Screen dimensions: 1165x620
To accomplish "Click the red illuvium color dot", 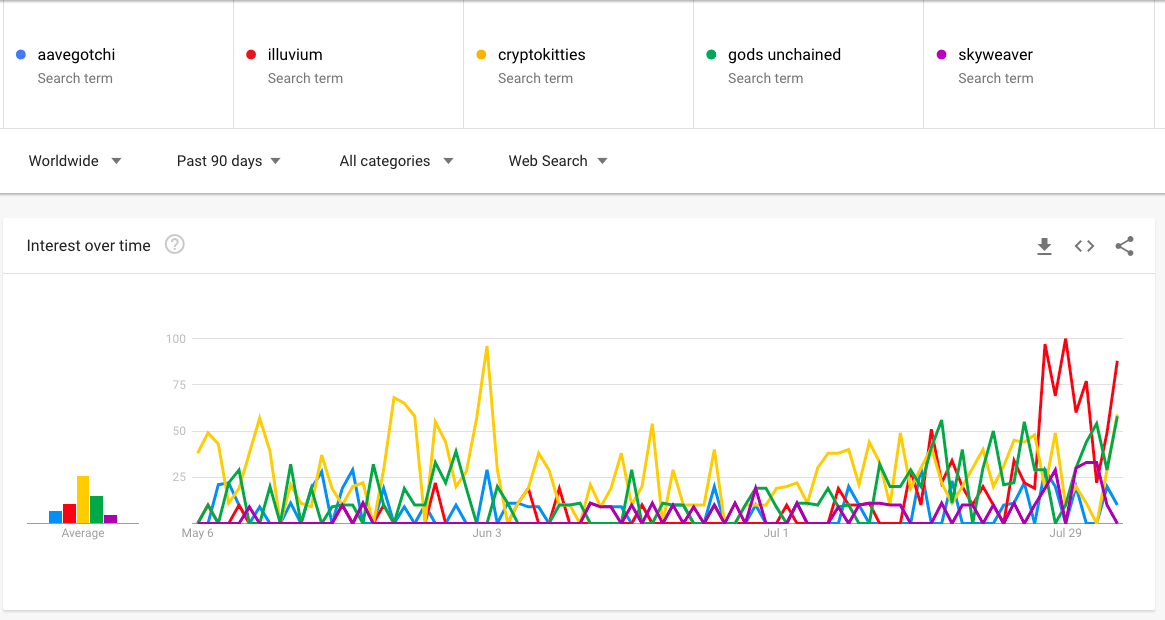I will [251, 54].
